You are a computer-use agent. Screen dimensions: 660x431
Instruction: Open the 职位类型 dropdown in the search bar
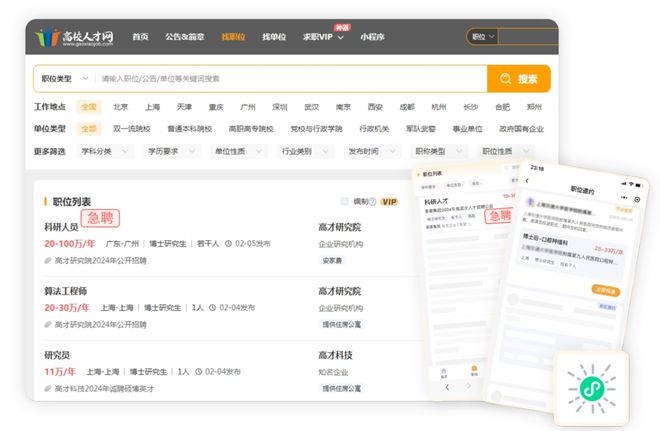pos(65,79)
